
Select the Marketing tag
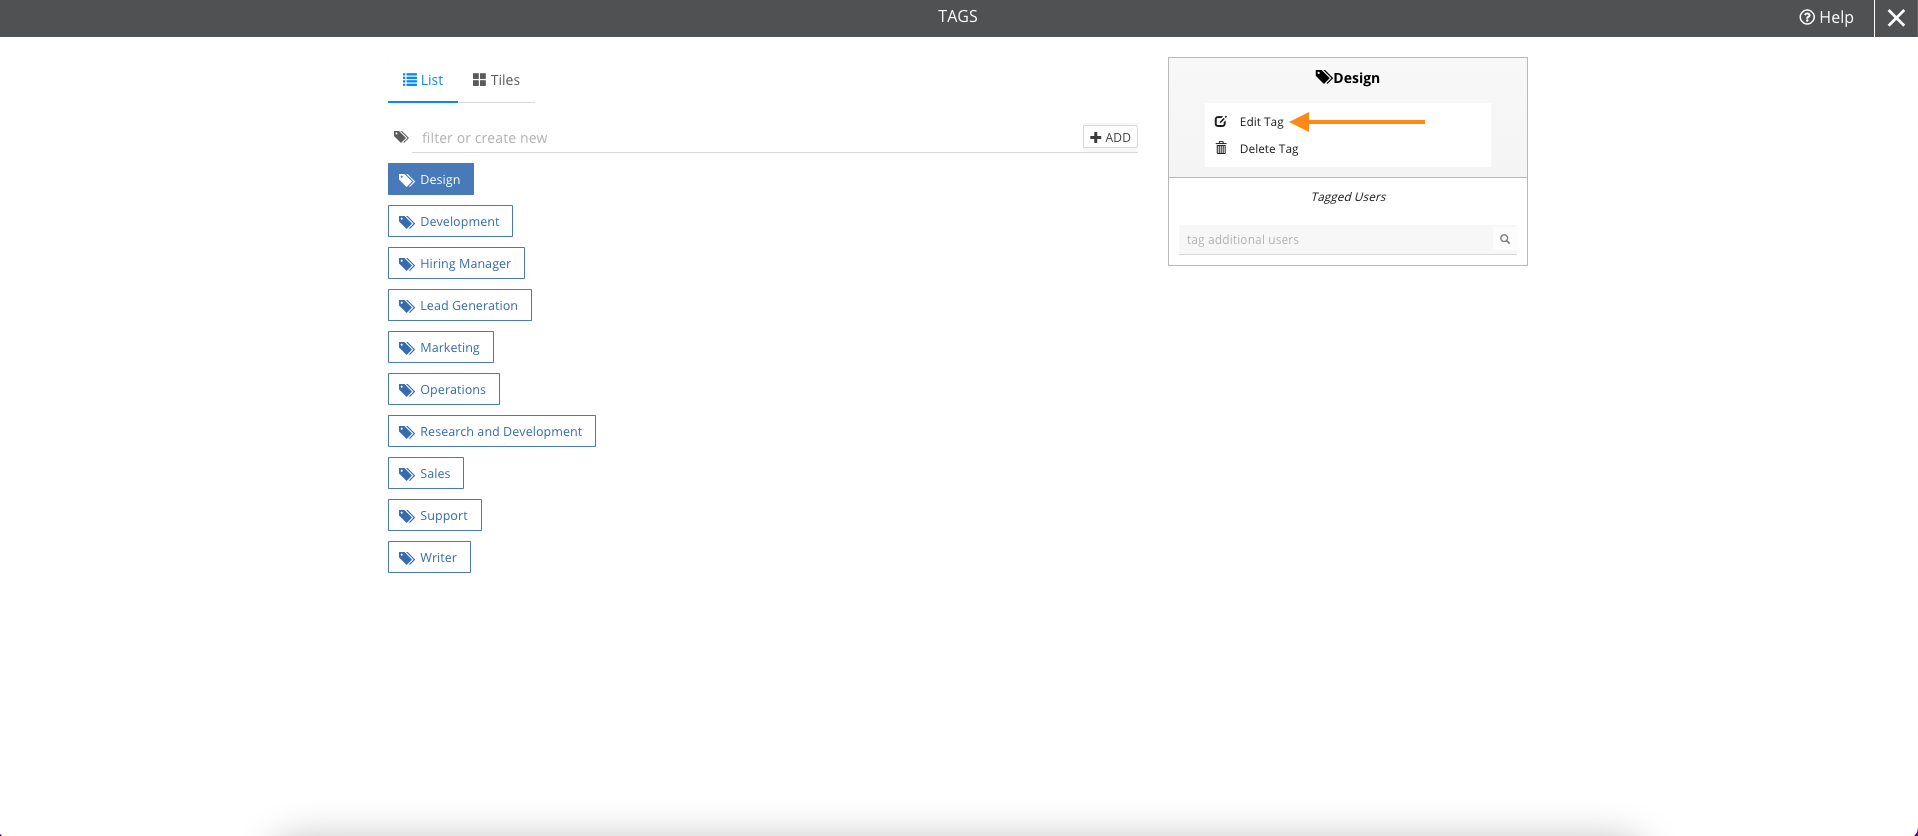coord(441,347)
